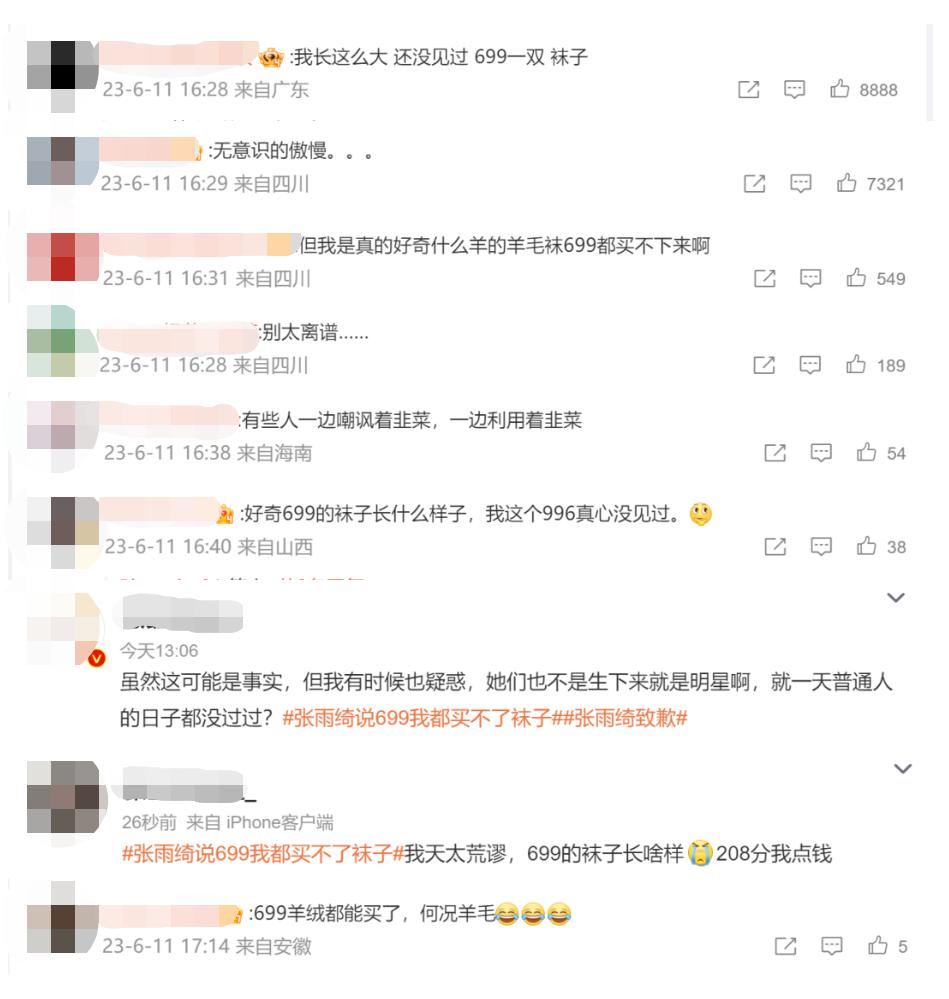Open hashtag #张雨绮致歉#
949x999 pixels.
625,718
